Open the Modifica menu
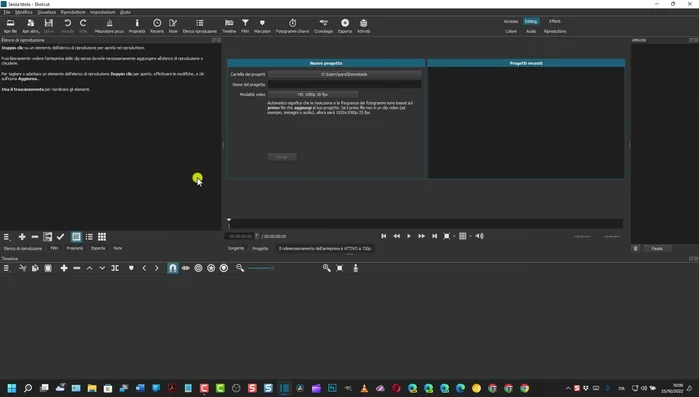The image size is (699, 397). click(x=24, y=12)
